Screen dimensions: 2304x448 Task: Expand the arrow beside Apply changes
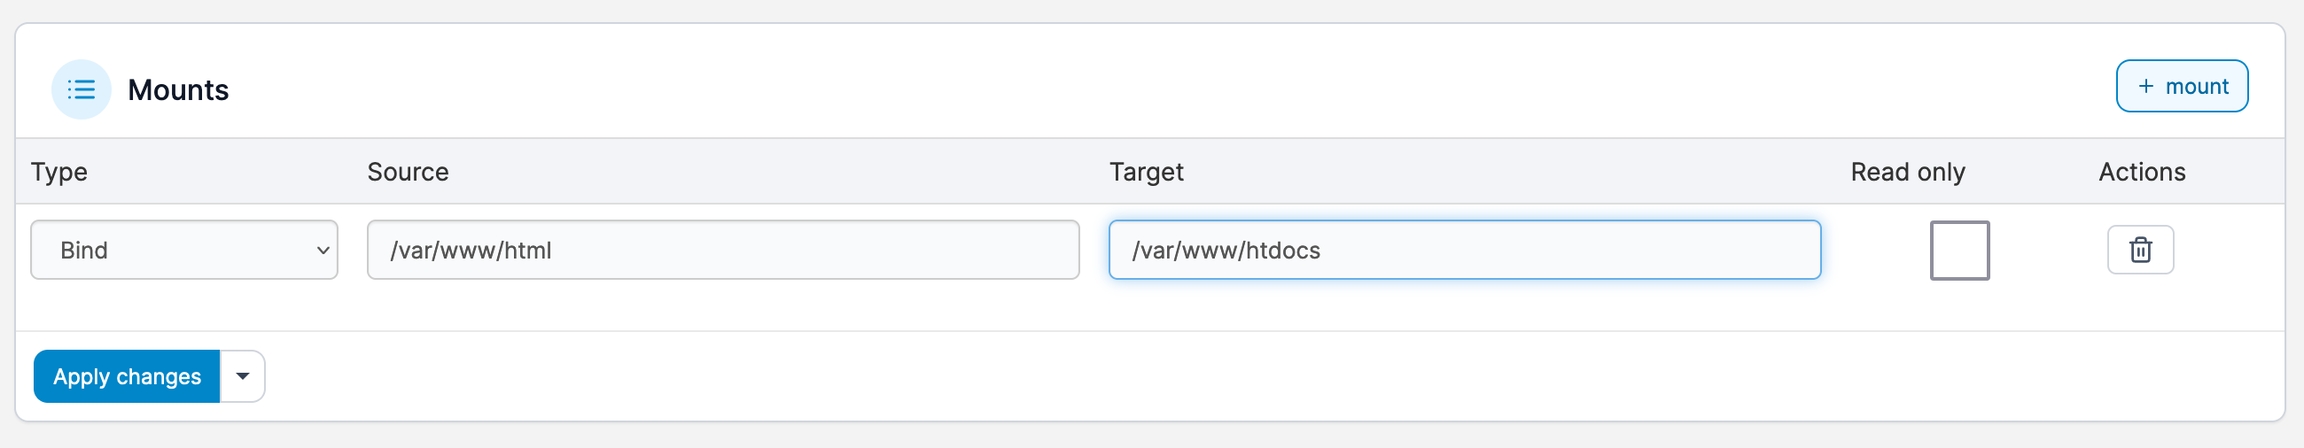242,377
